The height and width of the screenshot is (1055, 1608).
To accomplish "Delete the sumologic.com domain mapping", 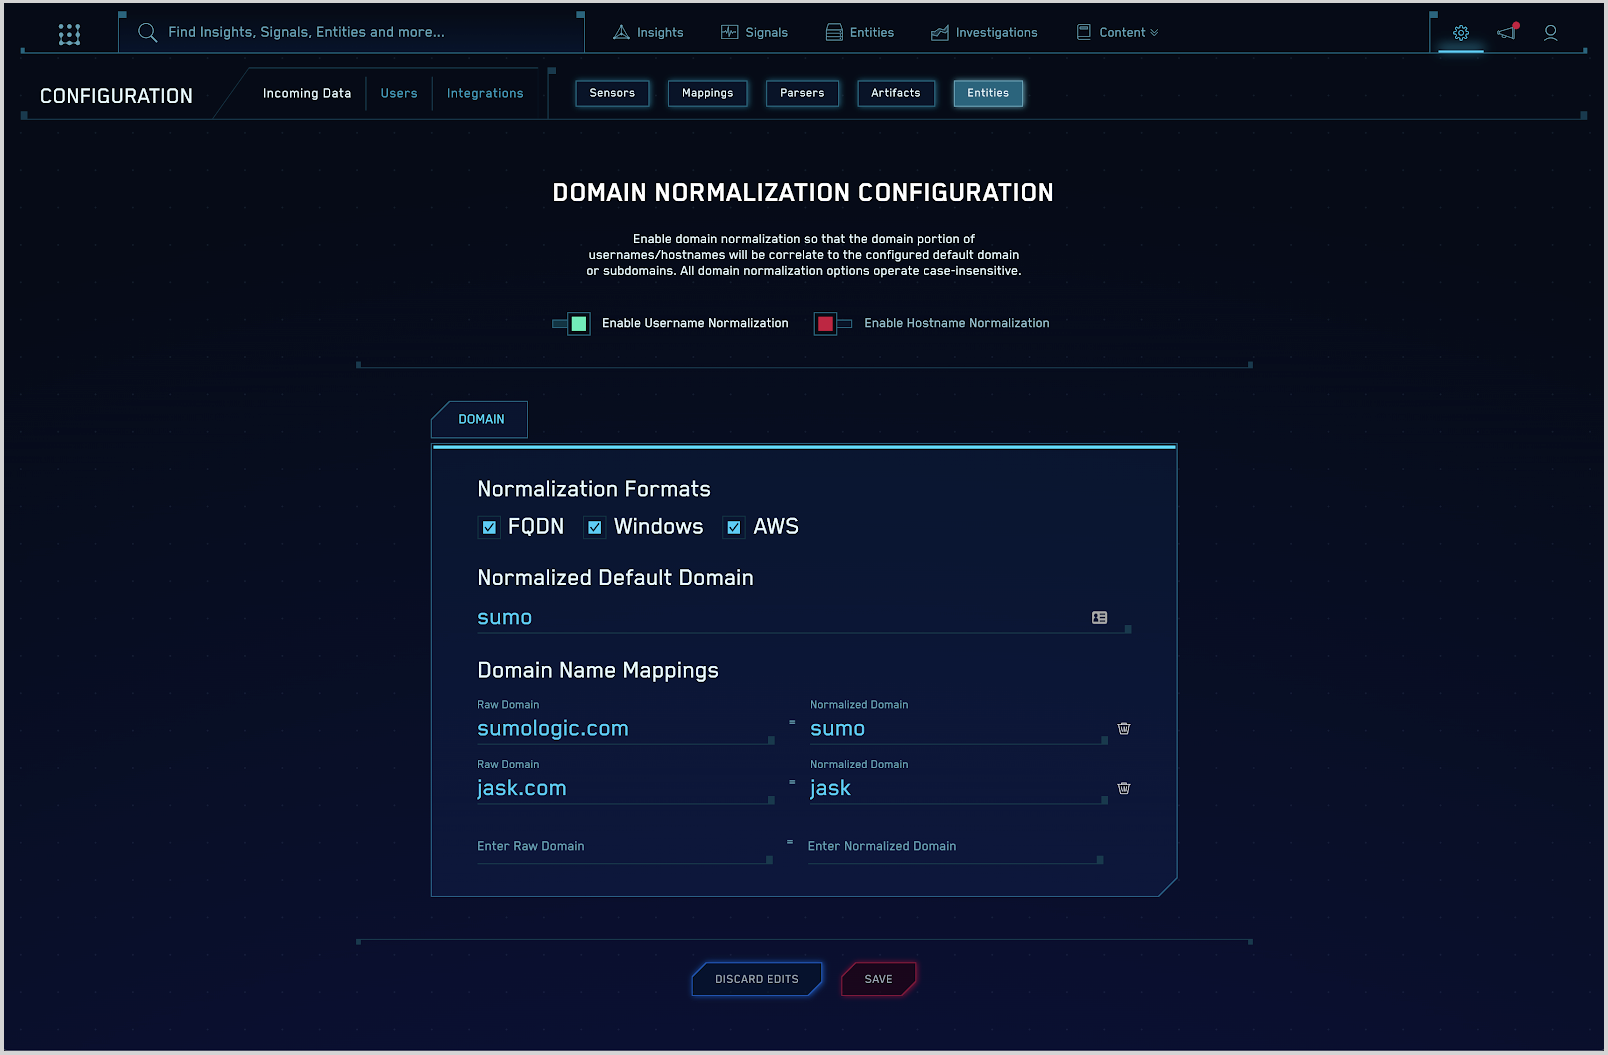I will pyautogui.click(x=1123, y=729).
